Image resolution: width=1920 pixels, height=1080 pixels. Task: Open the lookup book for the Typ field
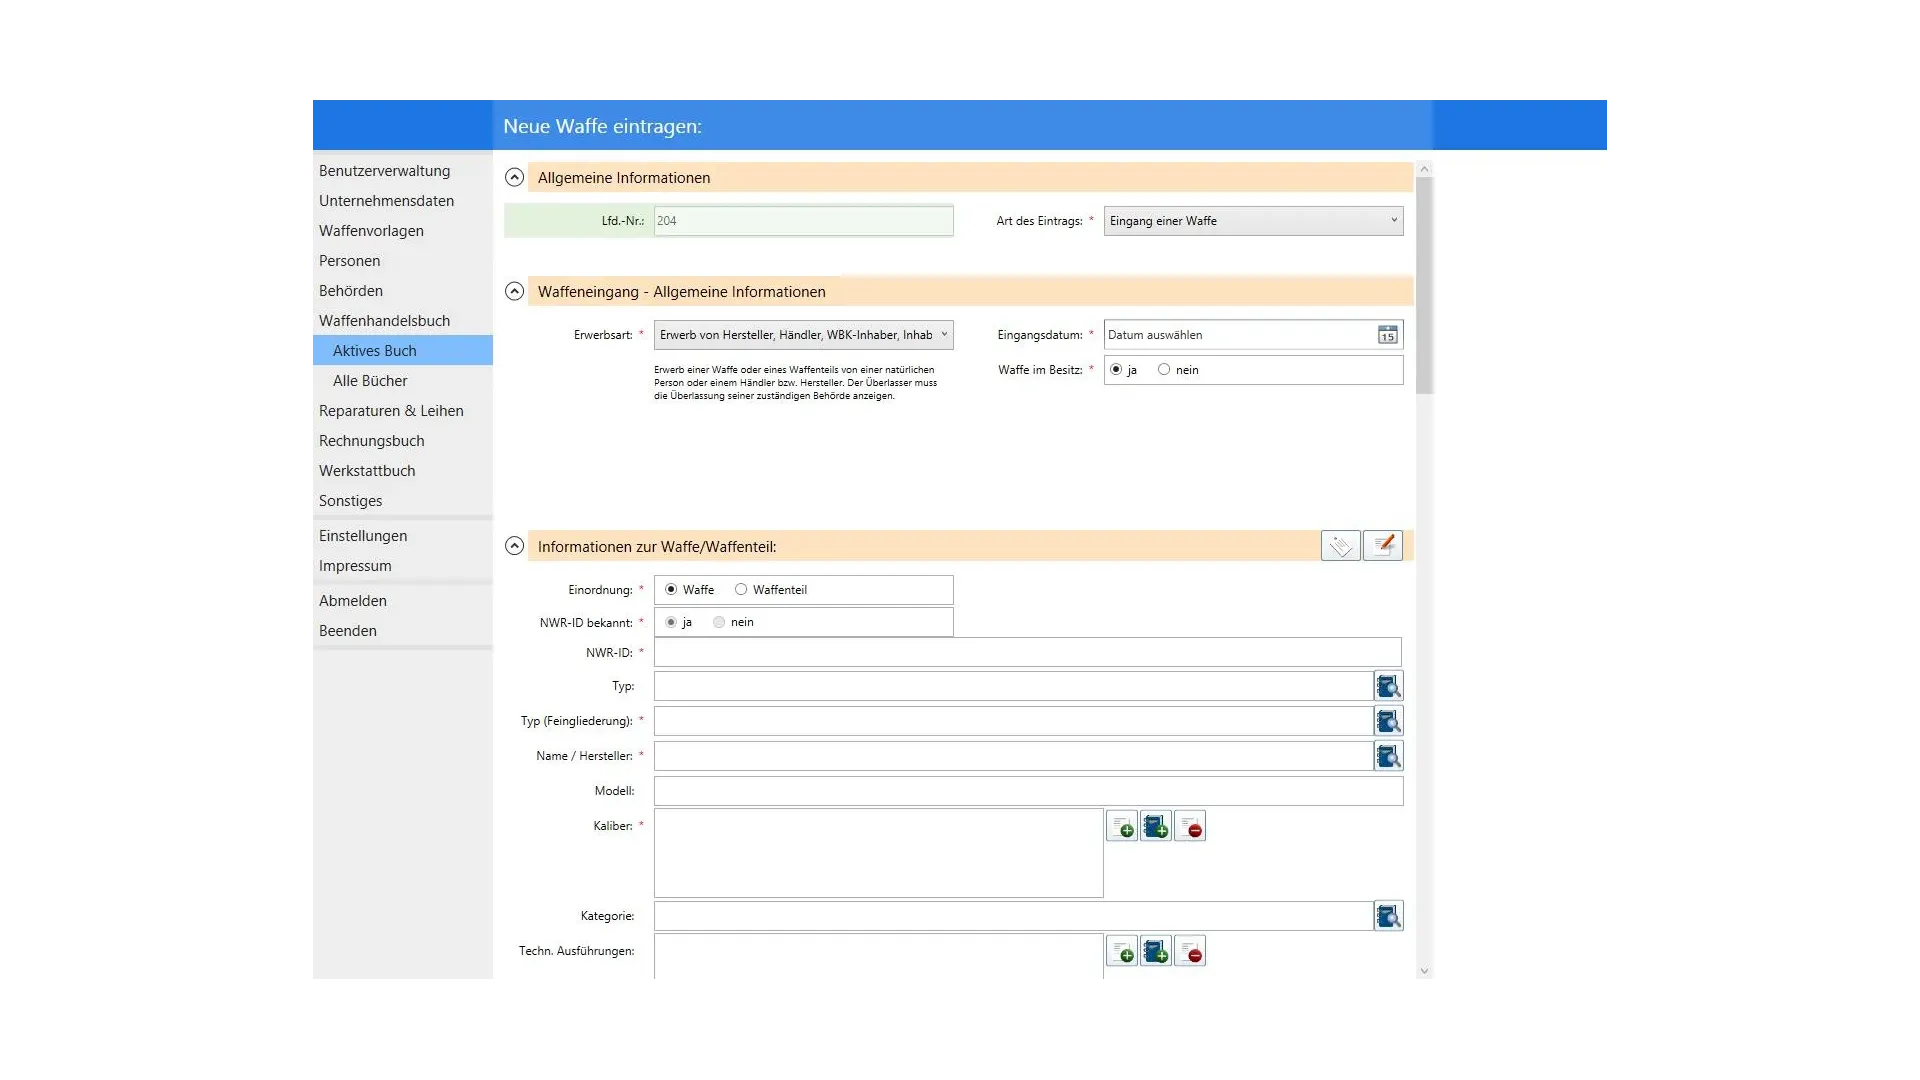[x=1388, y=687]
